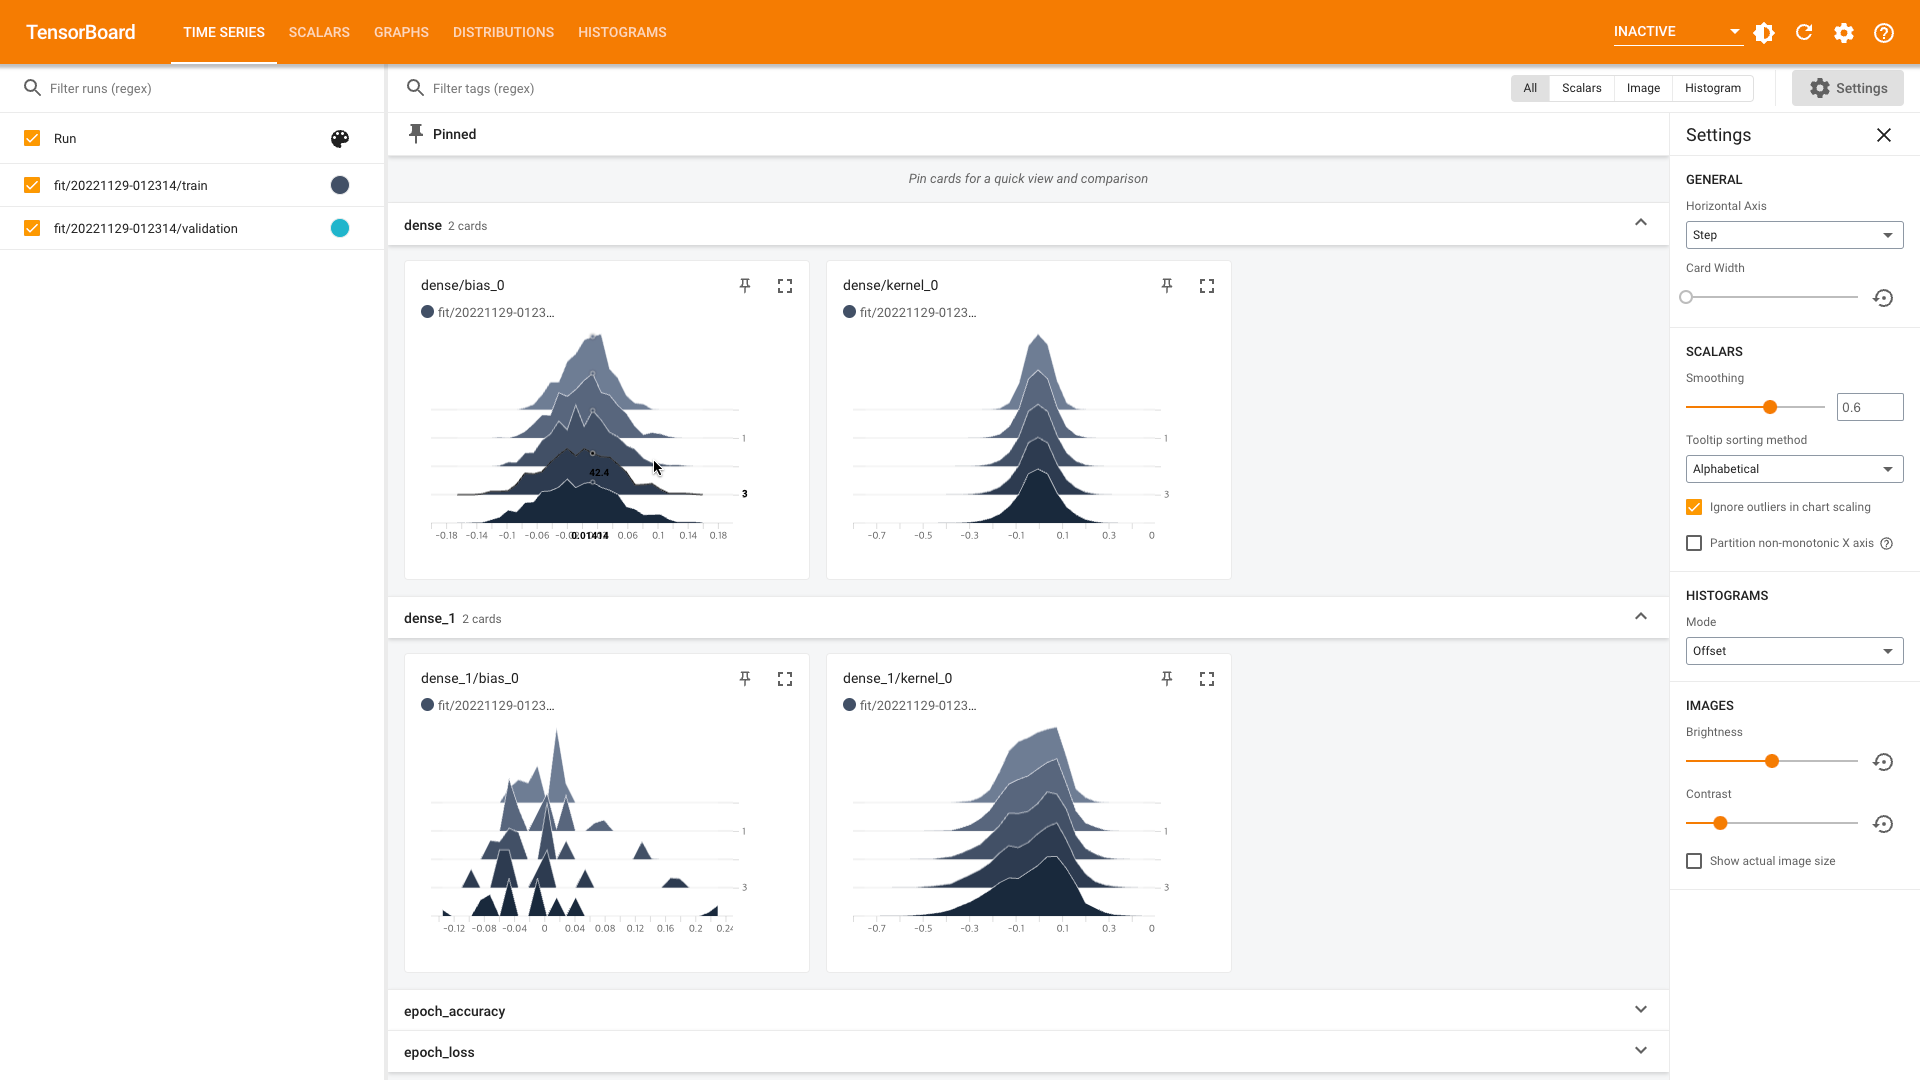This screenshot has height=1080, width=1920.
Task: Collapse the dense_1 section
Action: (1641, 617)
